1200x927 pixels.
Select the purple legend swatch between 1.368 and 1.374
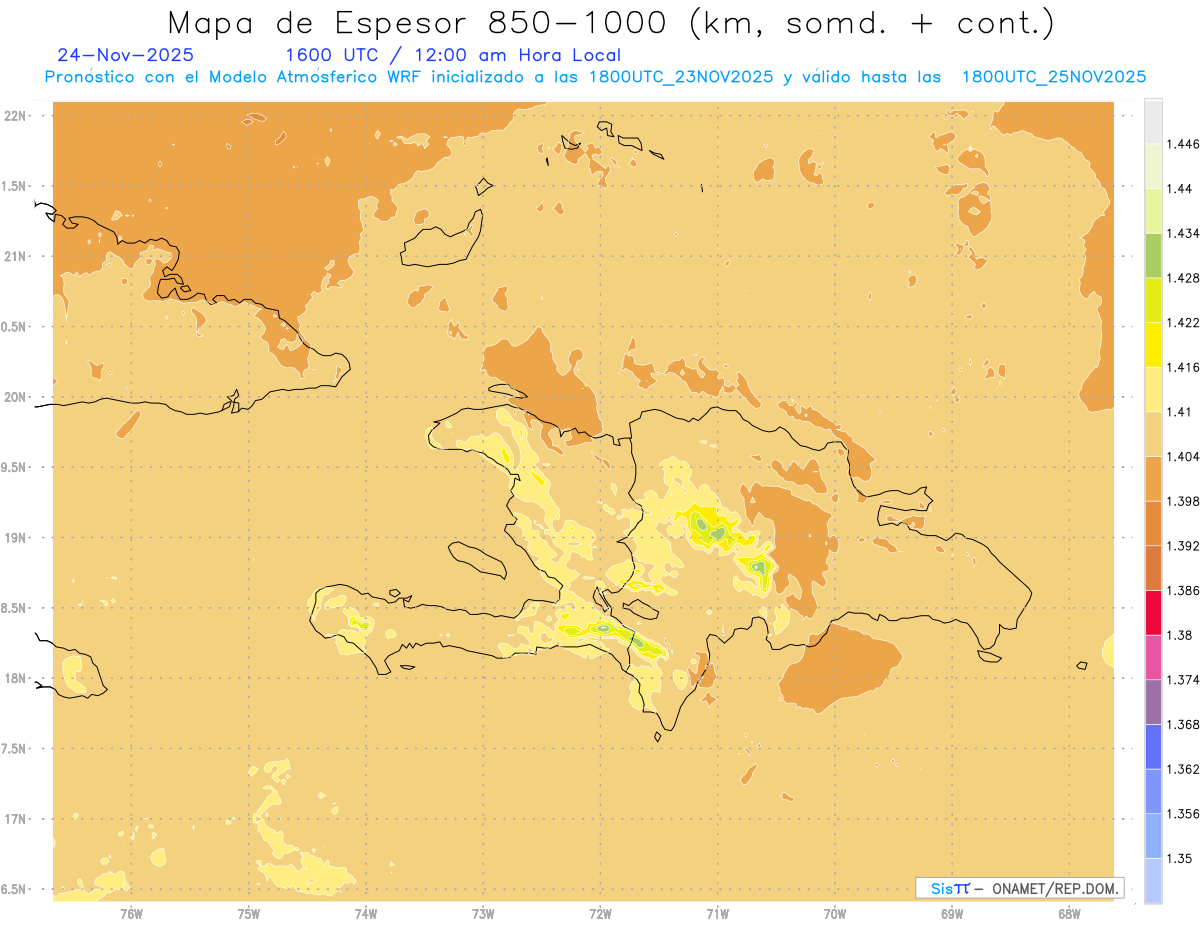pos(1153,702)
